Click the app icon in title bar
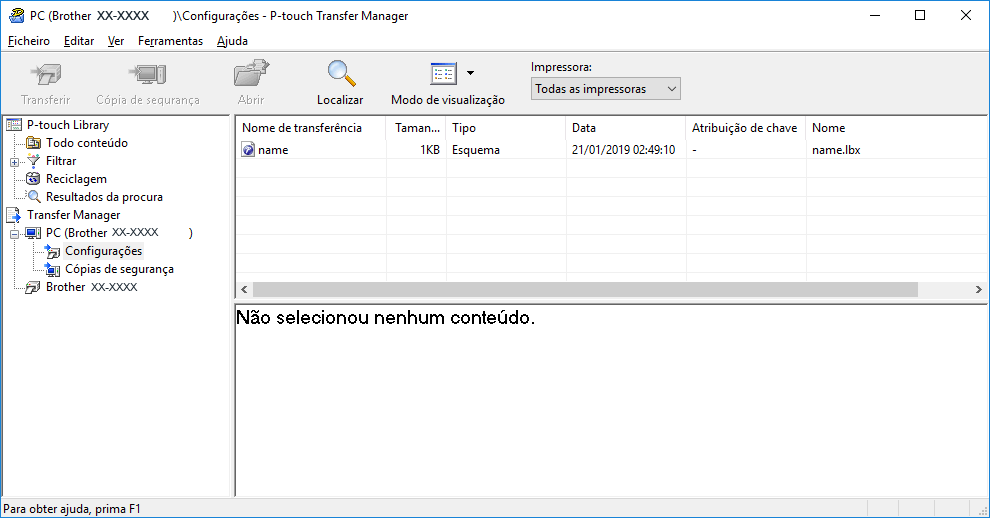This screenshot has height=518, width=990. tap(16, 16)
